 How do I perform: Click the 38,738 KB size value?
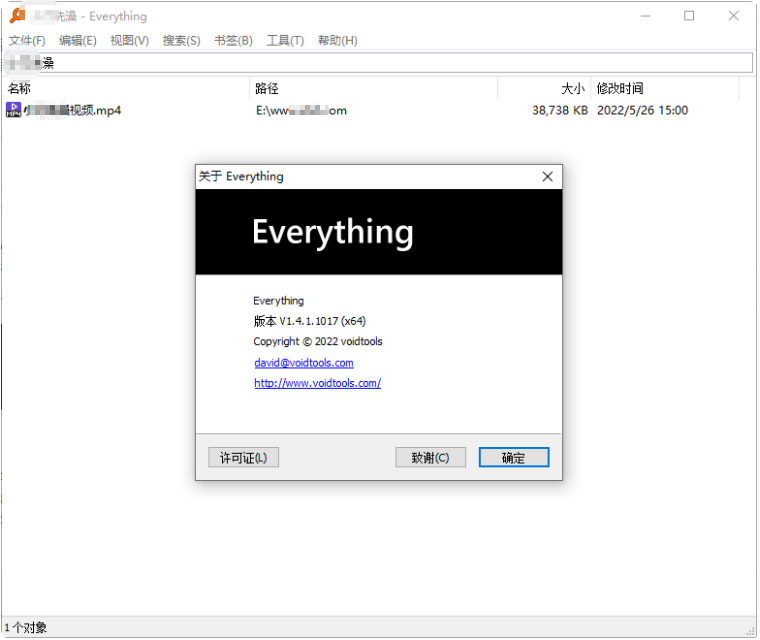click(560, 111)
